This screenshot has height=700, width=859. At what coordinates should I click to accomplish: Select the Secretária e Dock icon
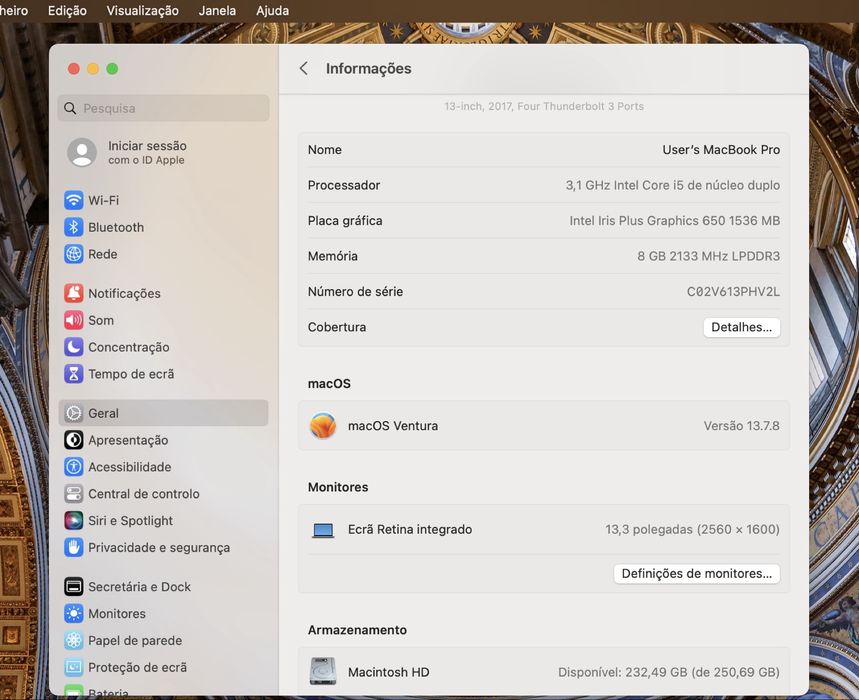pos(73,587)
